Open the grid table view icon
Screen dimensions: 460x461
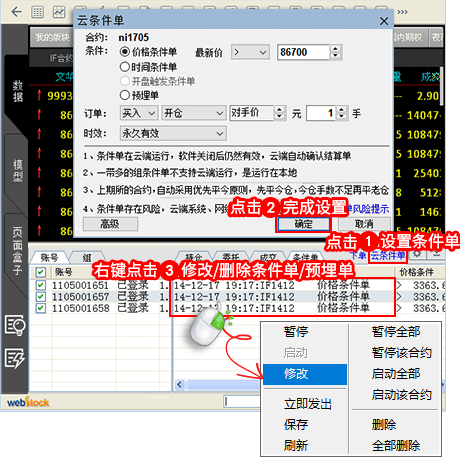tap(37, 12)
